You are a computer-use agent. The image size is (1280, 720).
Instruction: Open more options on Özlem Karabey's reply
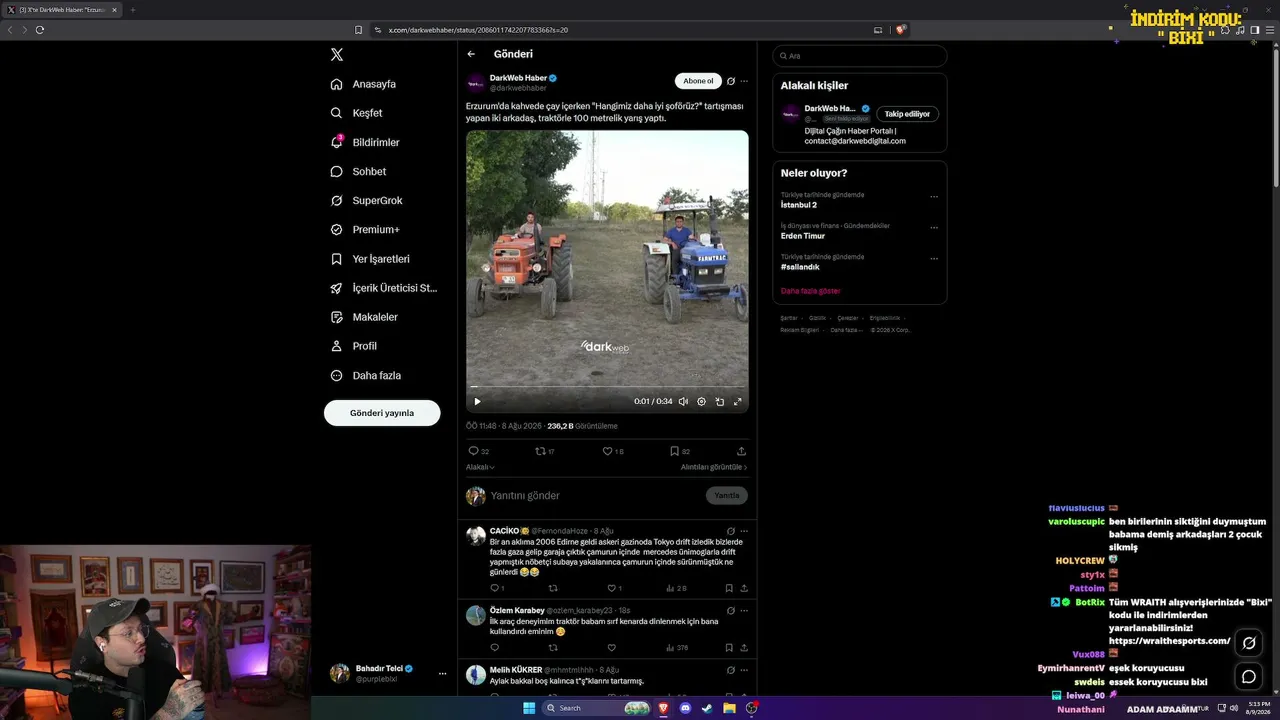(x=744, y=610)
